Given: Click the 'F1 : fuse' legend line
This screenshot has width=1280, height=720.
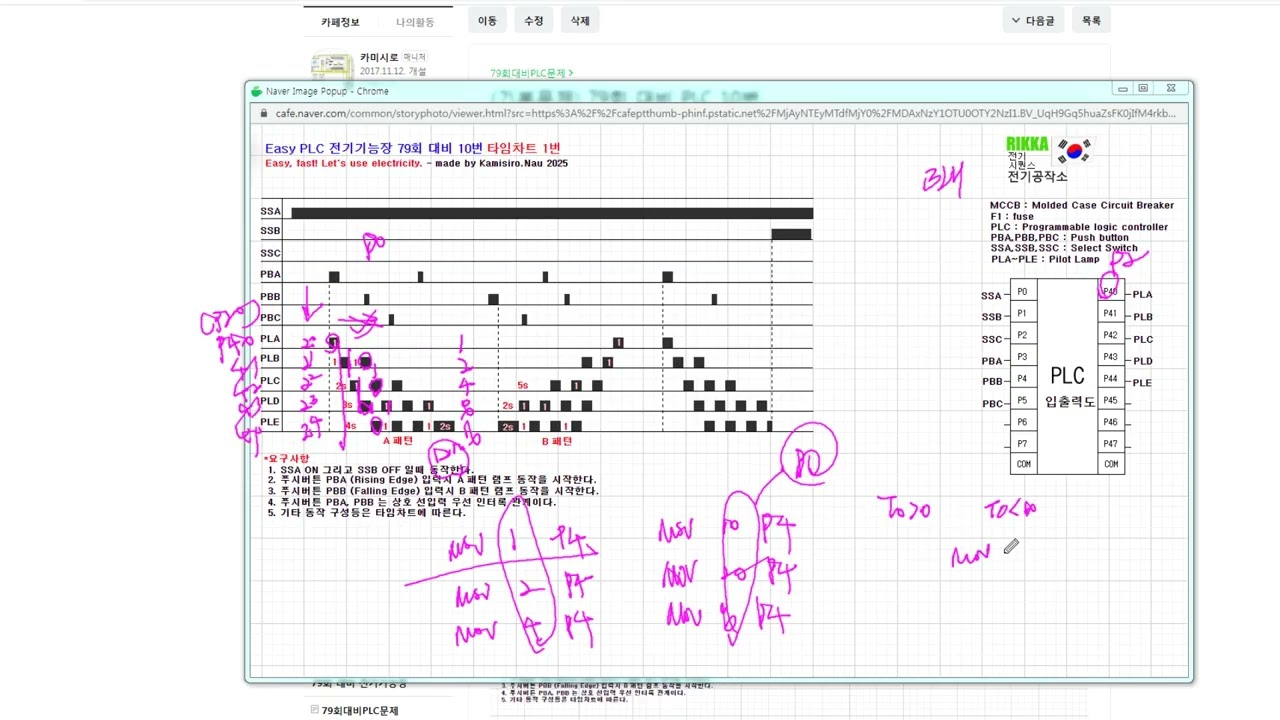Looking at the screenshot, I should pos(1012,216).
